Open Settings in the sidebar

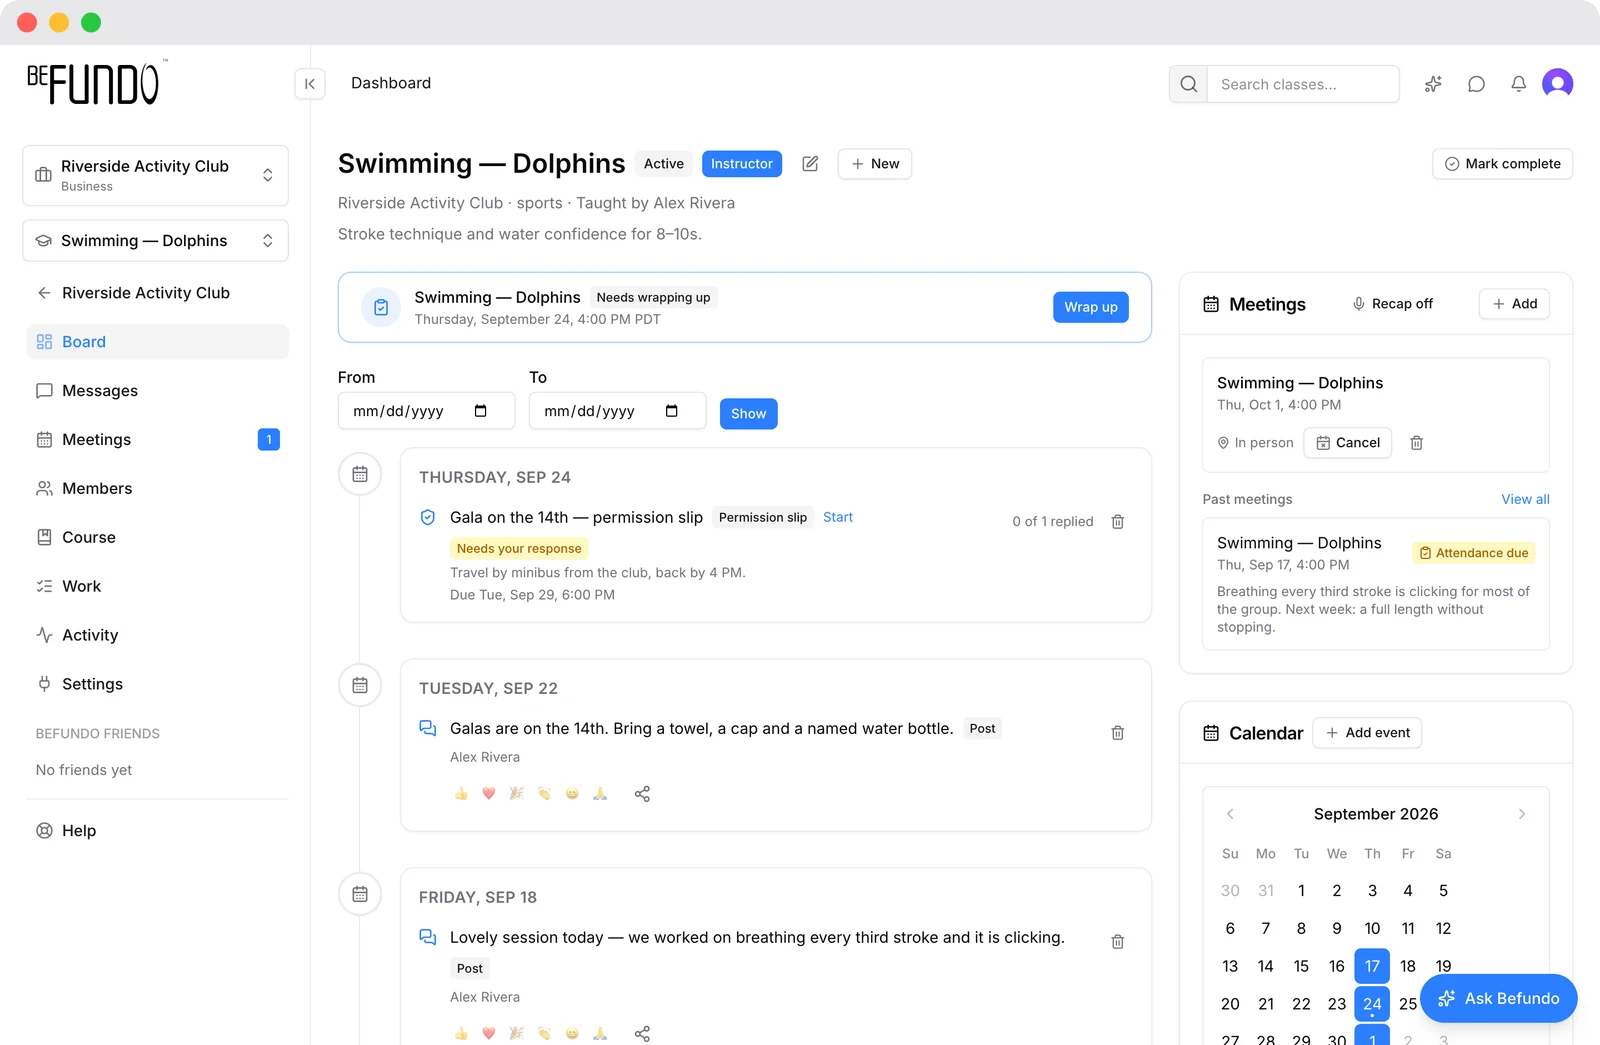(157, 685)
